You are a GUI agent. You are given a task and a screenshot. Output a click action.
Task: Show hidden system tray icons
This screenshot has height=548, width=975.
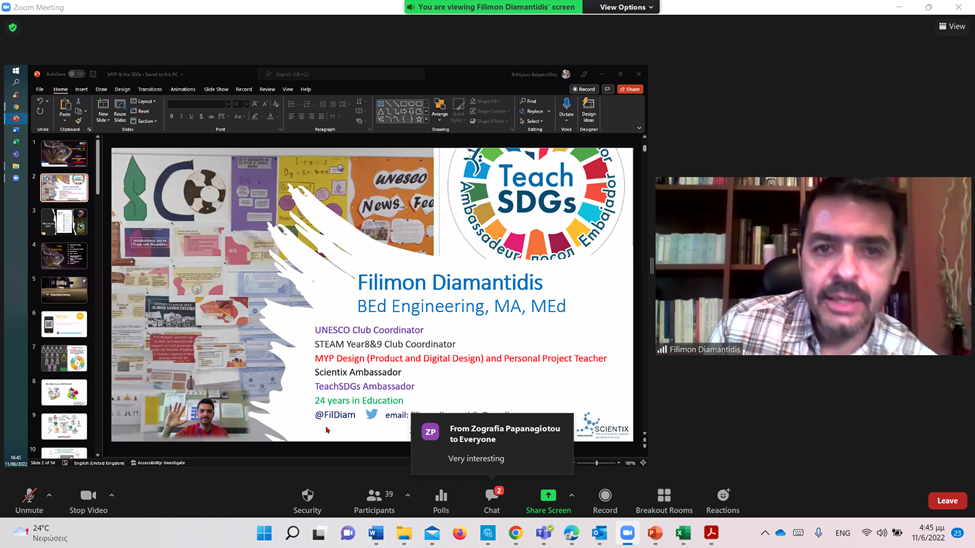coord(765,533)
